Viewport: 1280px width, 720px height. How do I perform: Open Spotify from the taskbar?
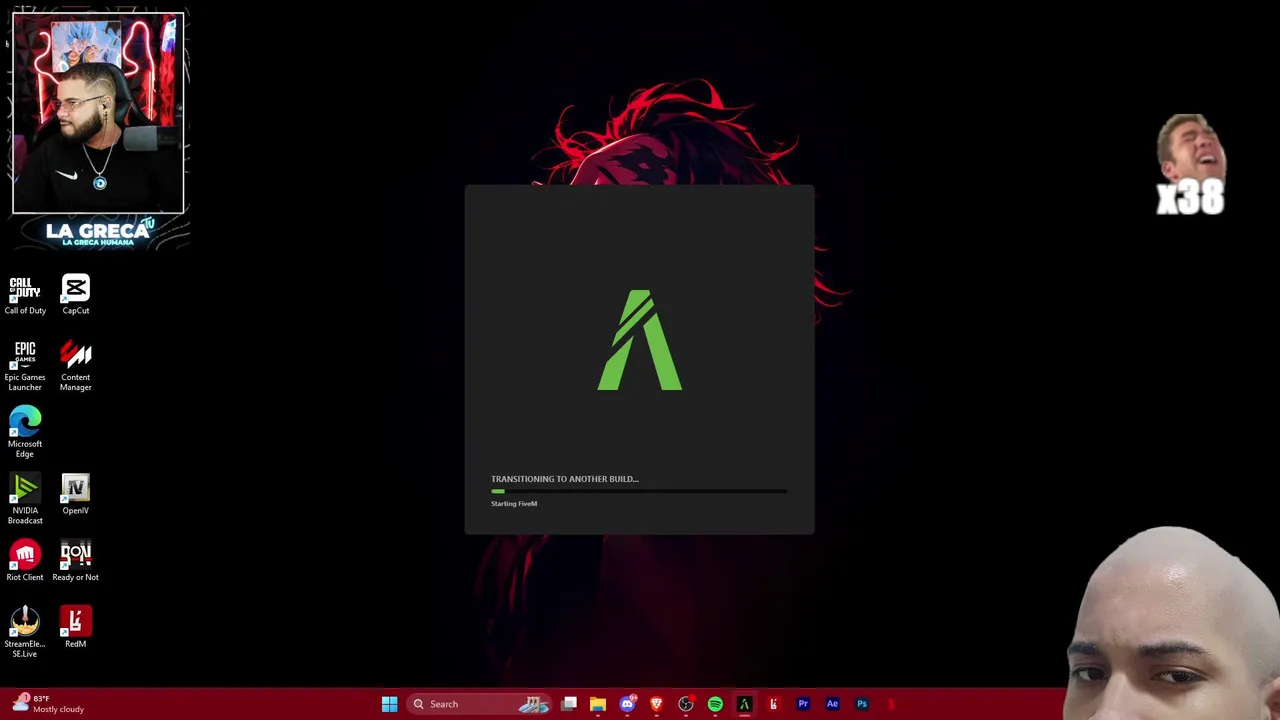point(715,704)
